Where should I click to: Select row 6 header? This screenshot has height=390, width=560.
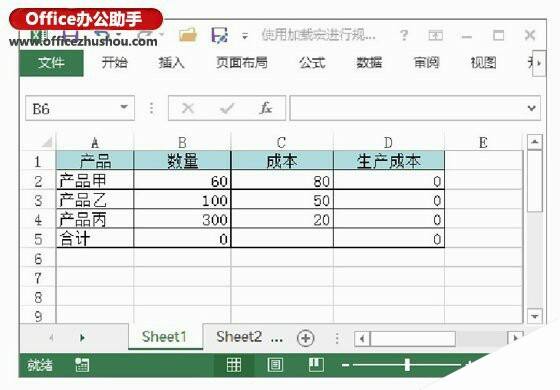[38, 258]
